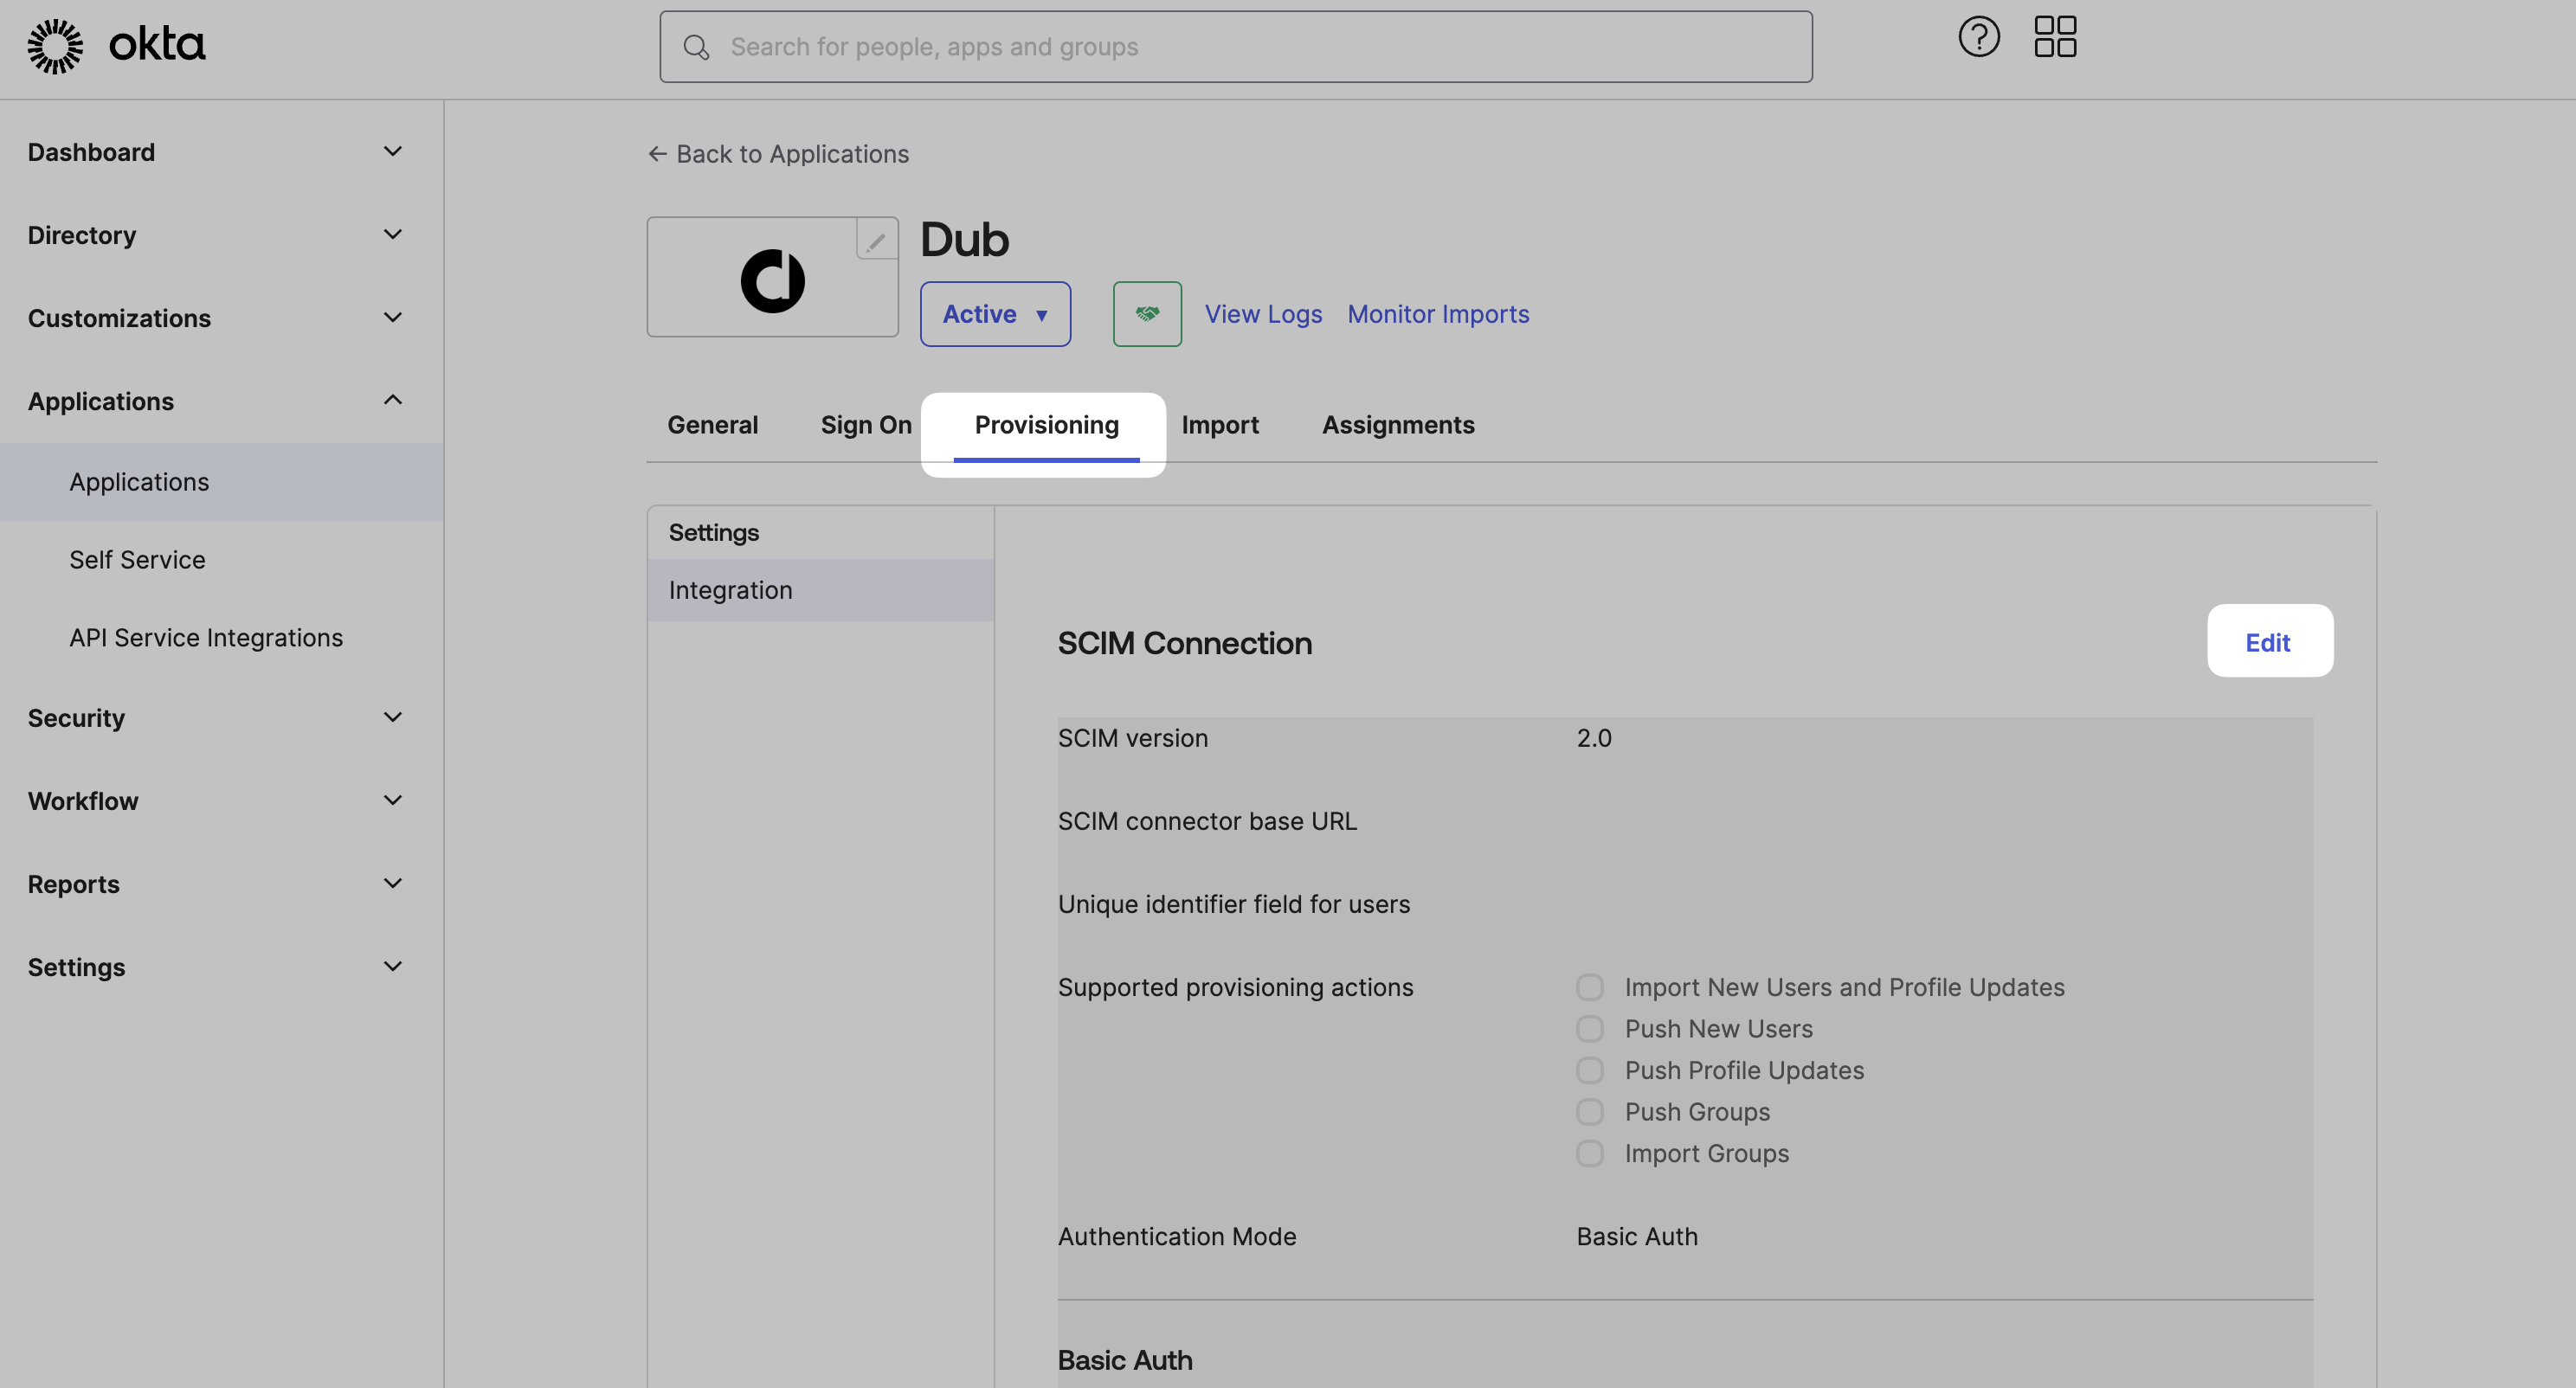2576x1388 pixels.
Task: Expand the Settings sidebar menu chevron
Action: click(x=393, y=966)
